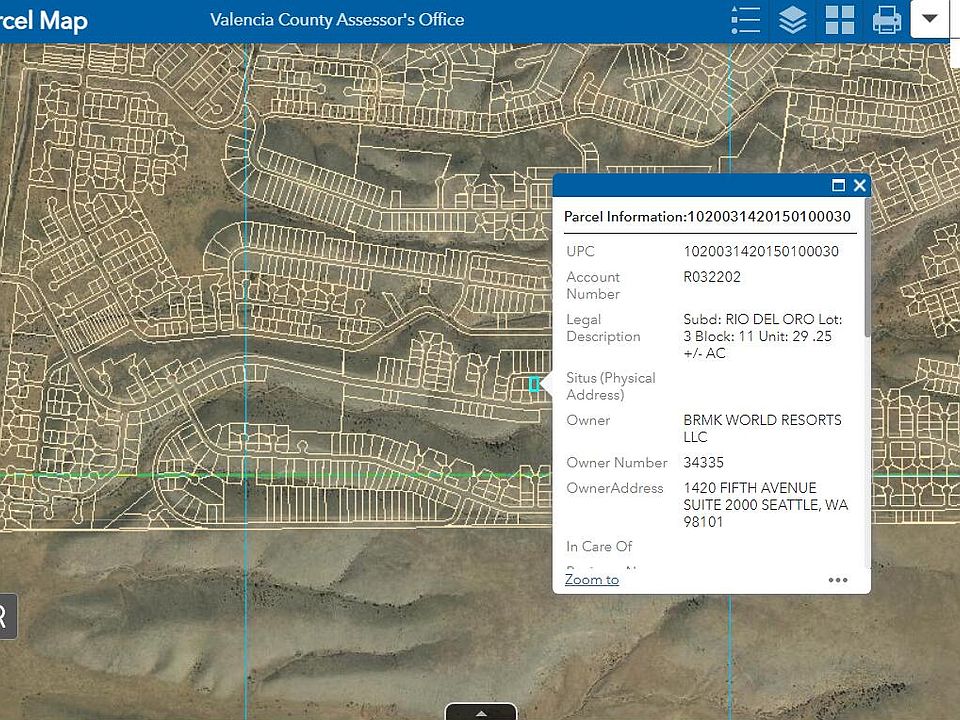Click the Valencia County Assessor's Office subtitle
960x720 pixels.
click(x=337, y=20)
